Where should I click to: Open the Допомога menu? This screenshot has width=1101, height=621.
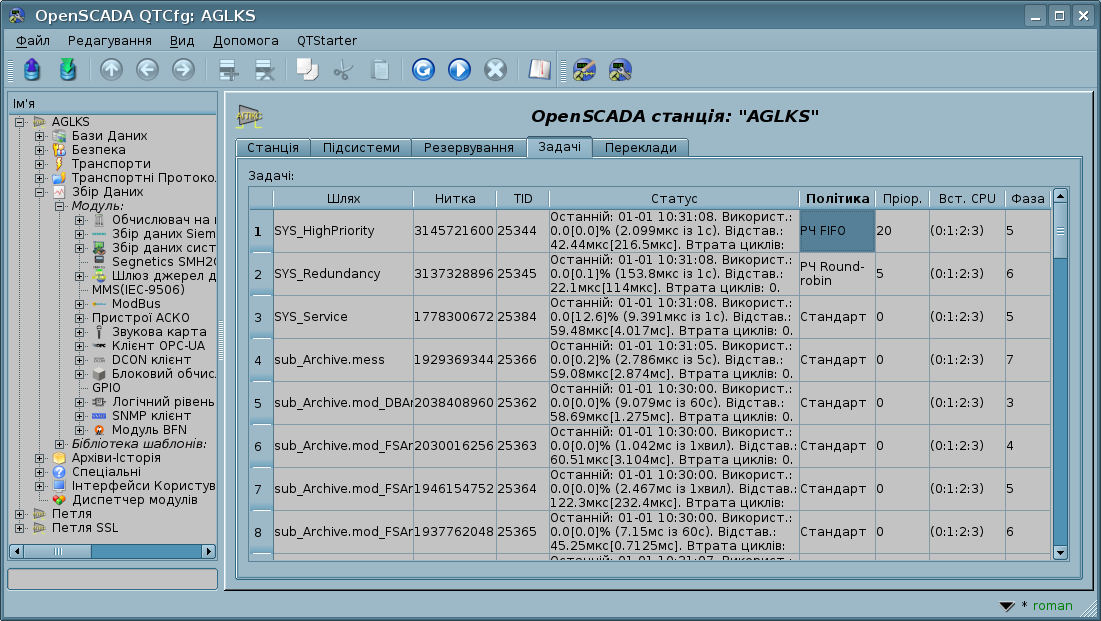tap(245, 41)
